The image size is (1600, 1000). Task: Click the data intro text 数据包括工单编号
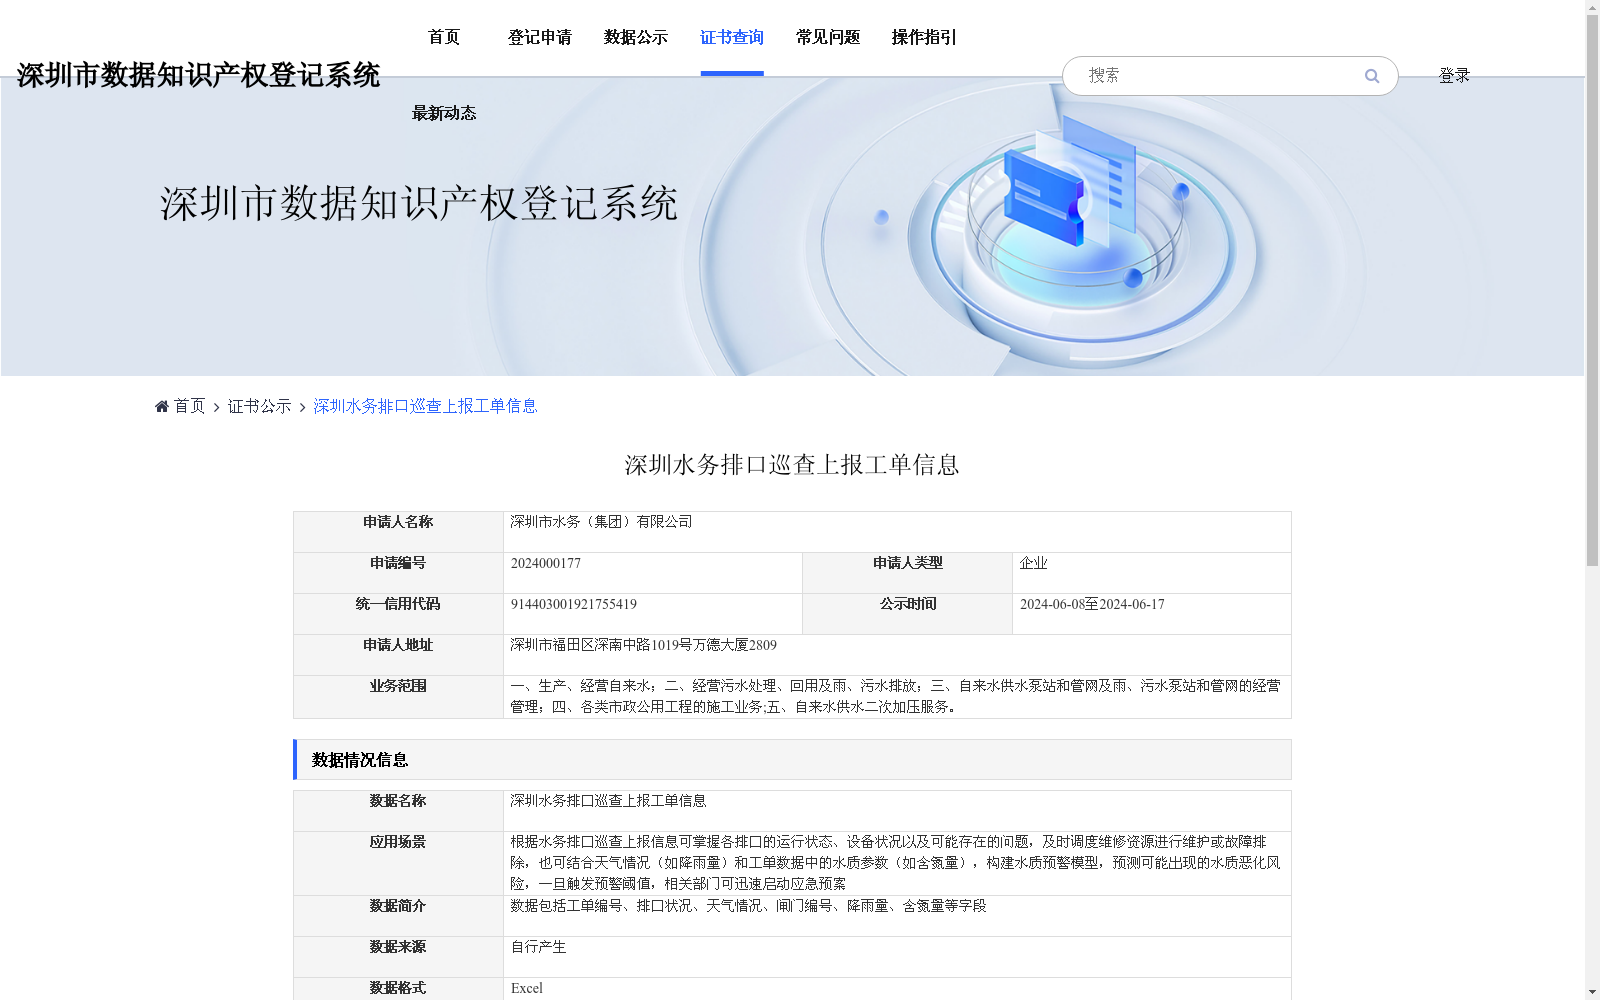748,906
